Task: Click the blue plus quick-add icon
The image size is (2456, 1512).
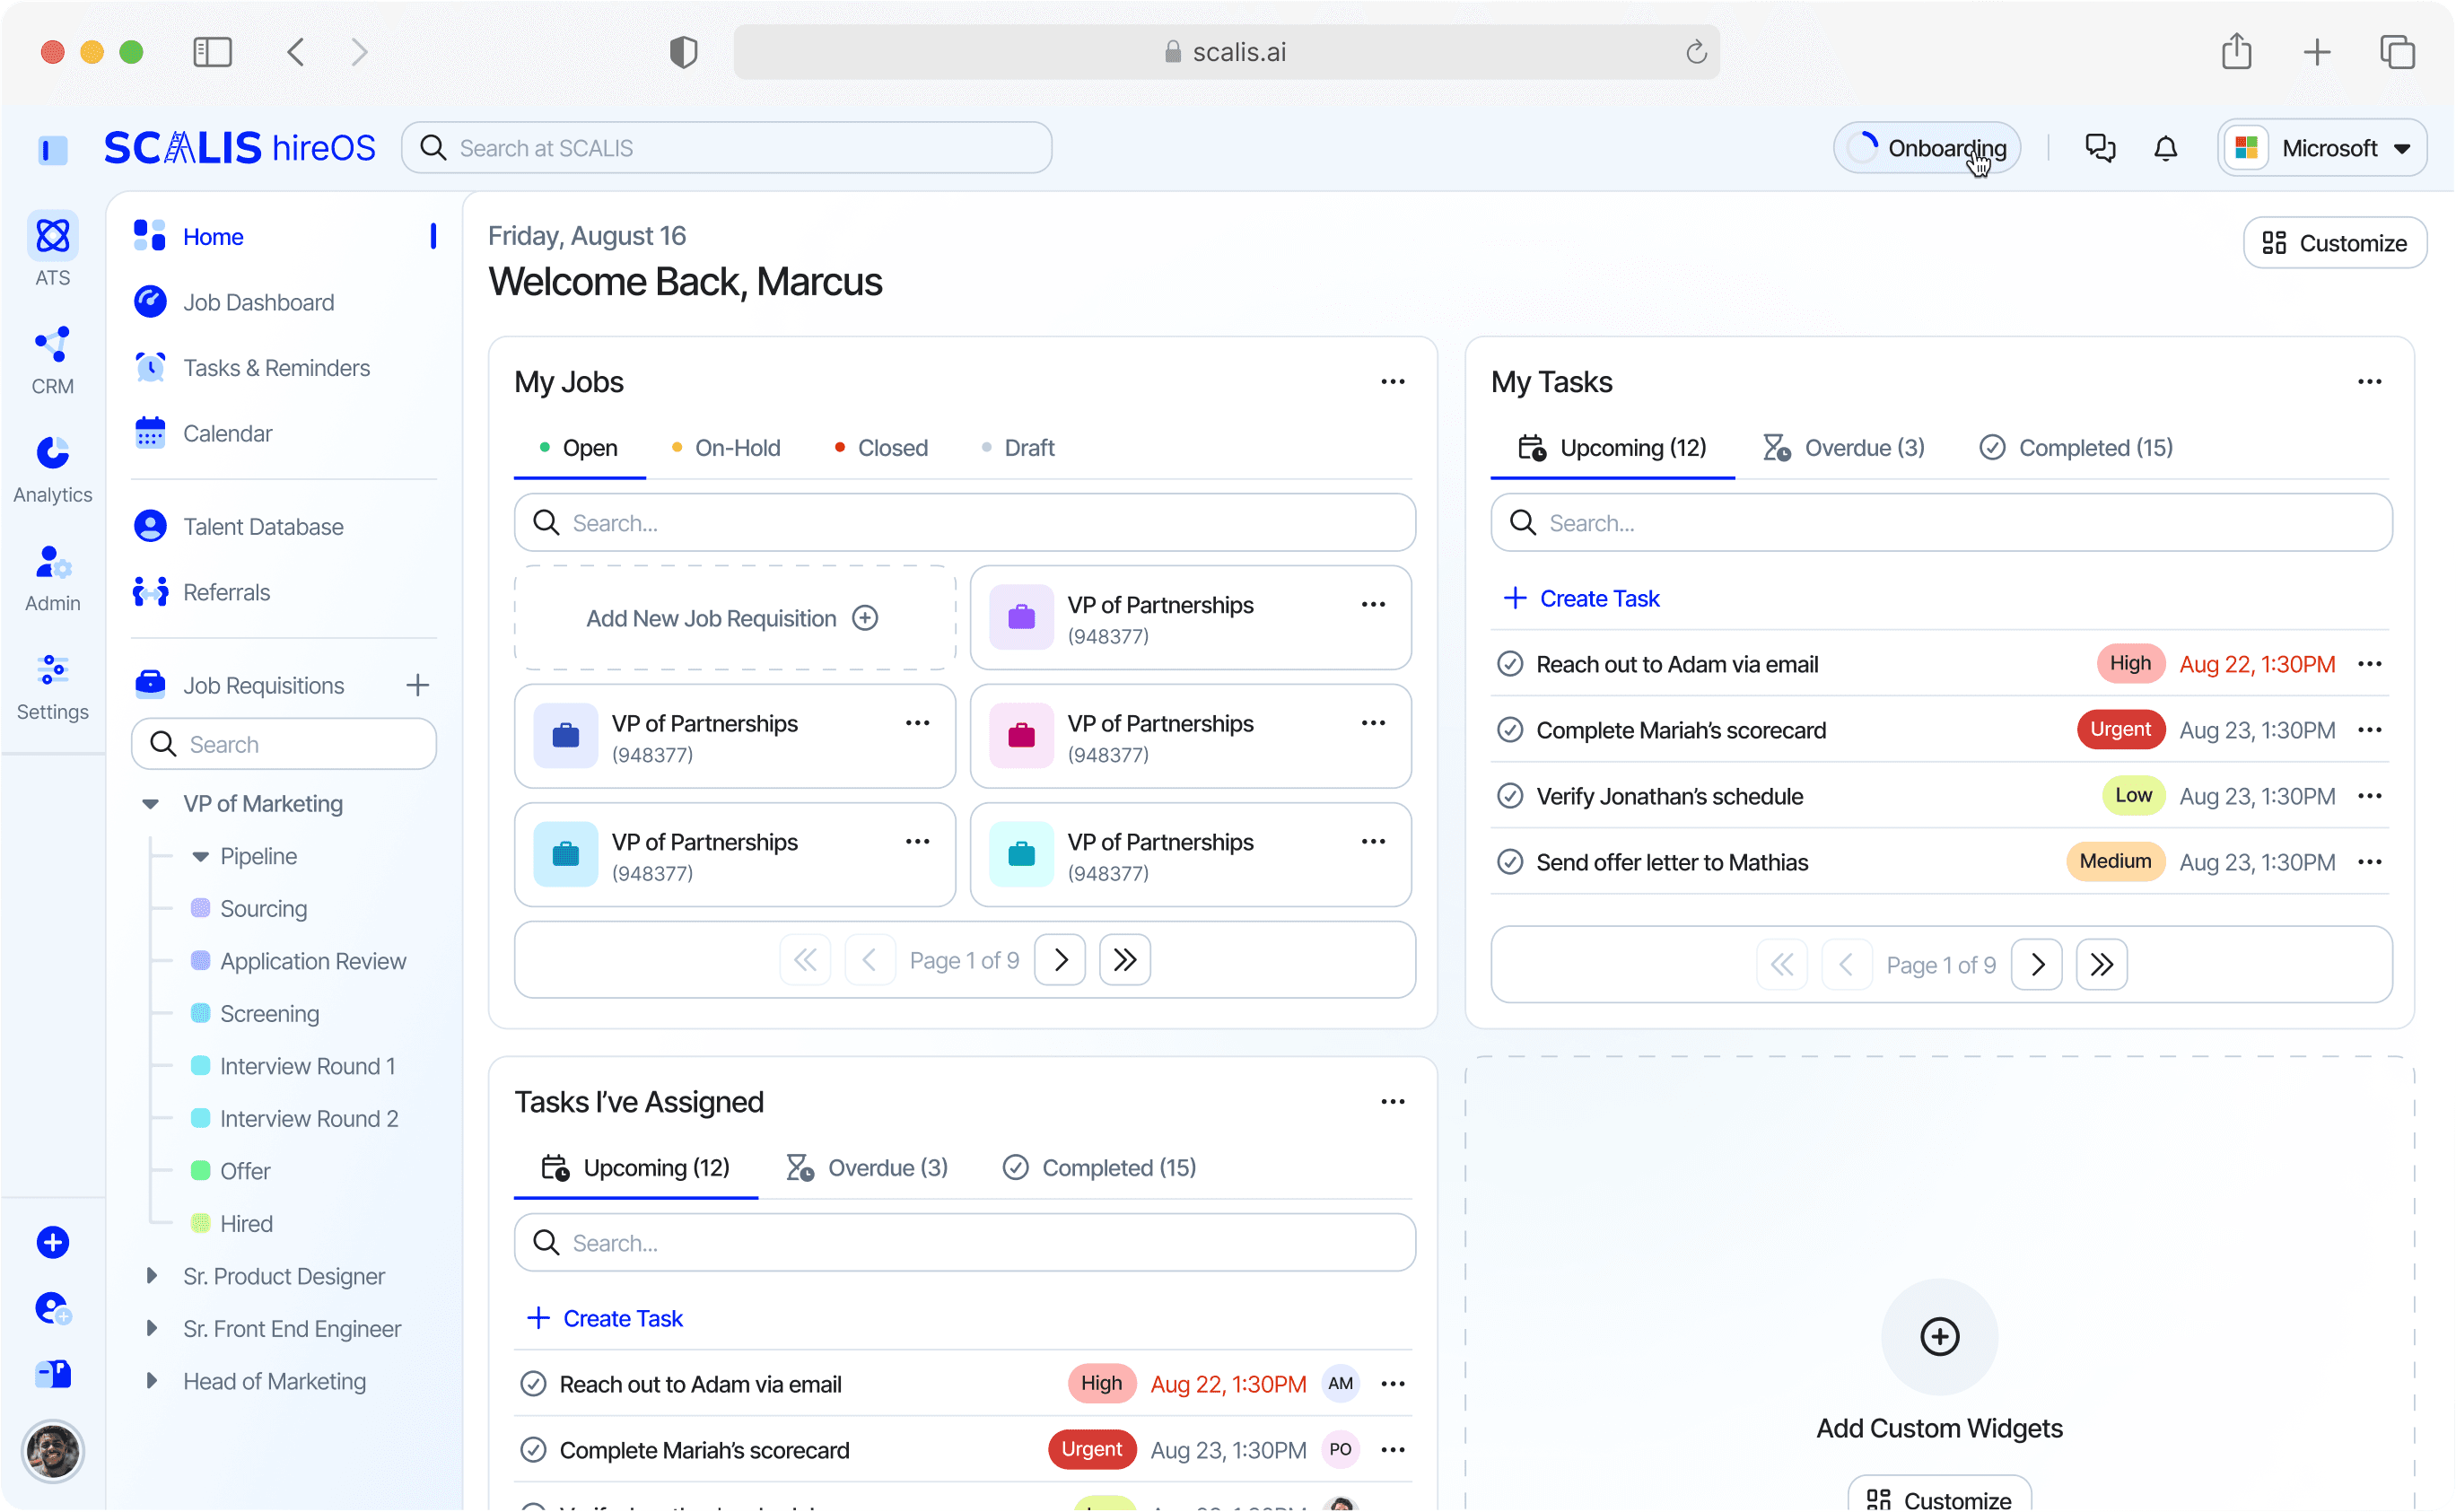Action: point(52,1242)
